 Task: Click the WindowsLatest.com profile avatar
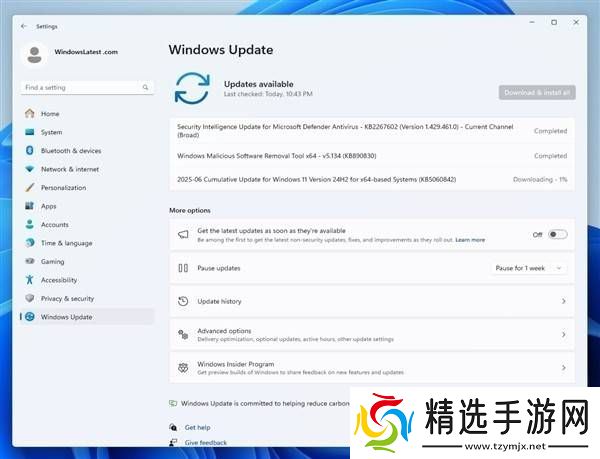[x=34, y=55]
